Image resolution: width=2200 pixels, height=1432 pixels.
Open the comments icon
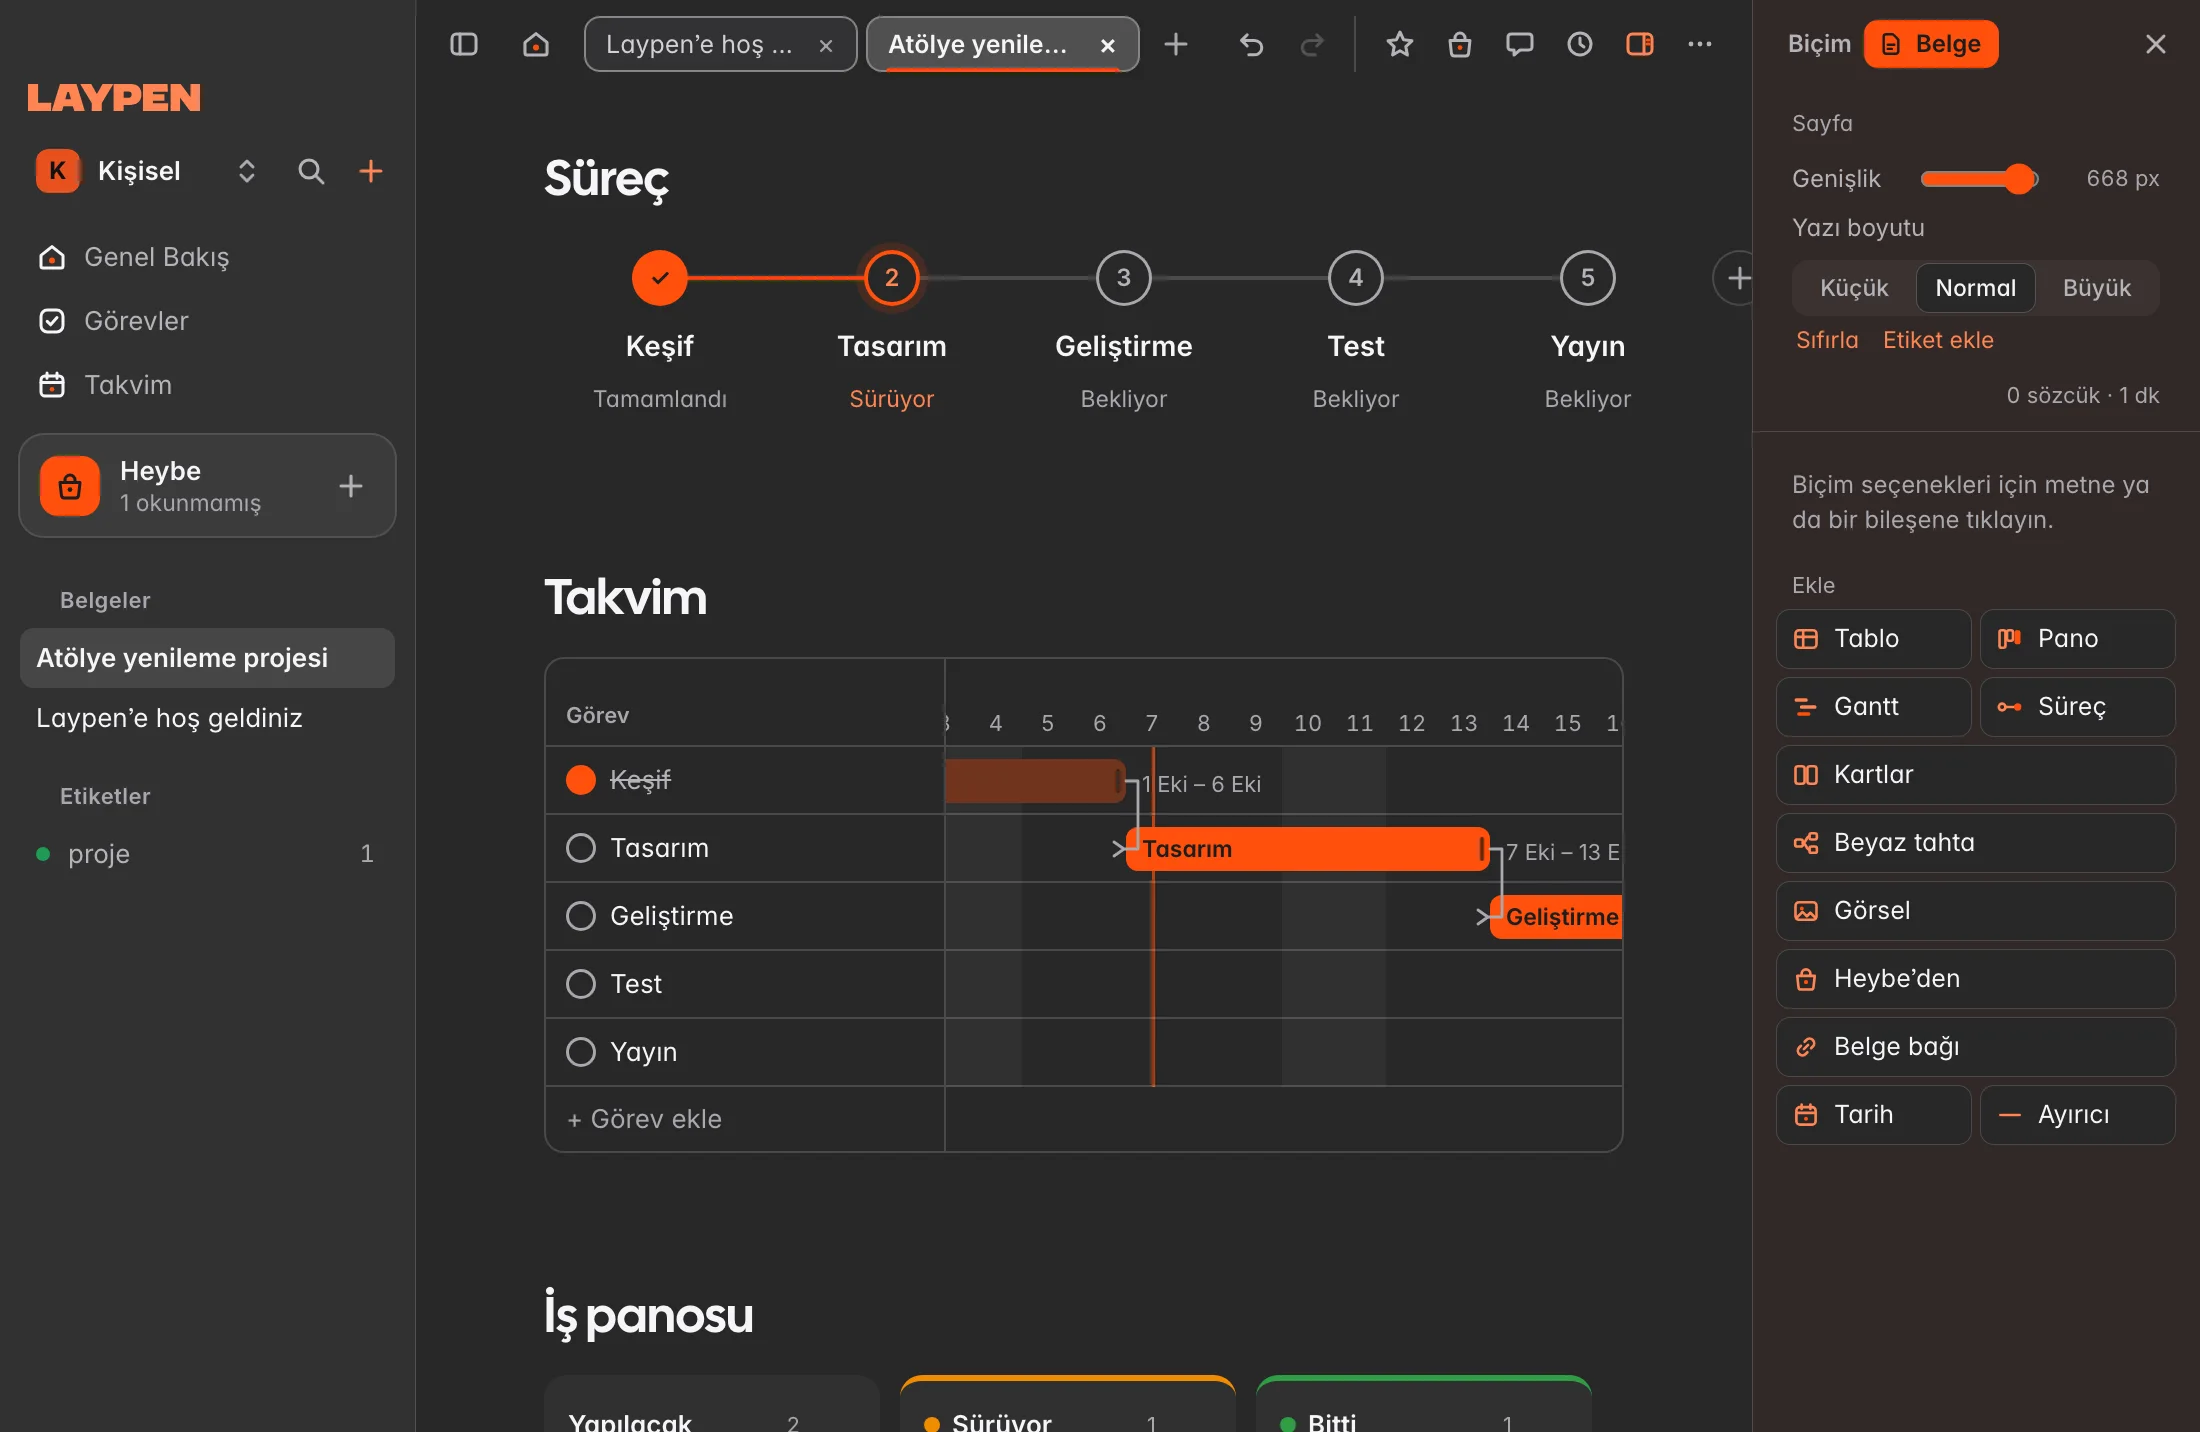pyautogui.click(x=1520, y=44)
